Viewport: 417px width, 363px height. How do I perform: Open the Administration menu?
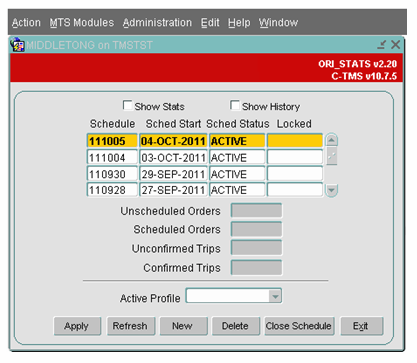(157, 23)
